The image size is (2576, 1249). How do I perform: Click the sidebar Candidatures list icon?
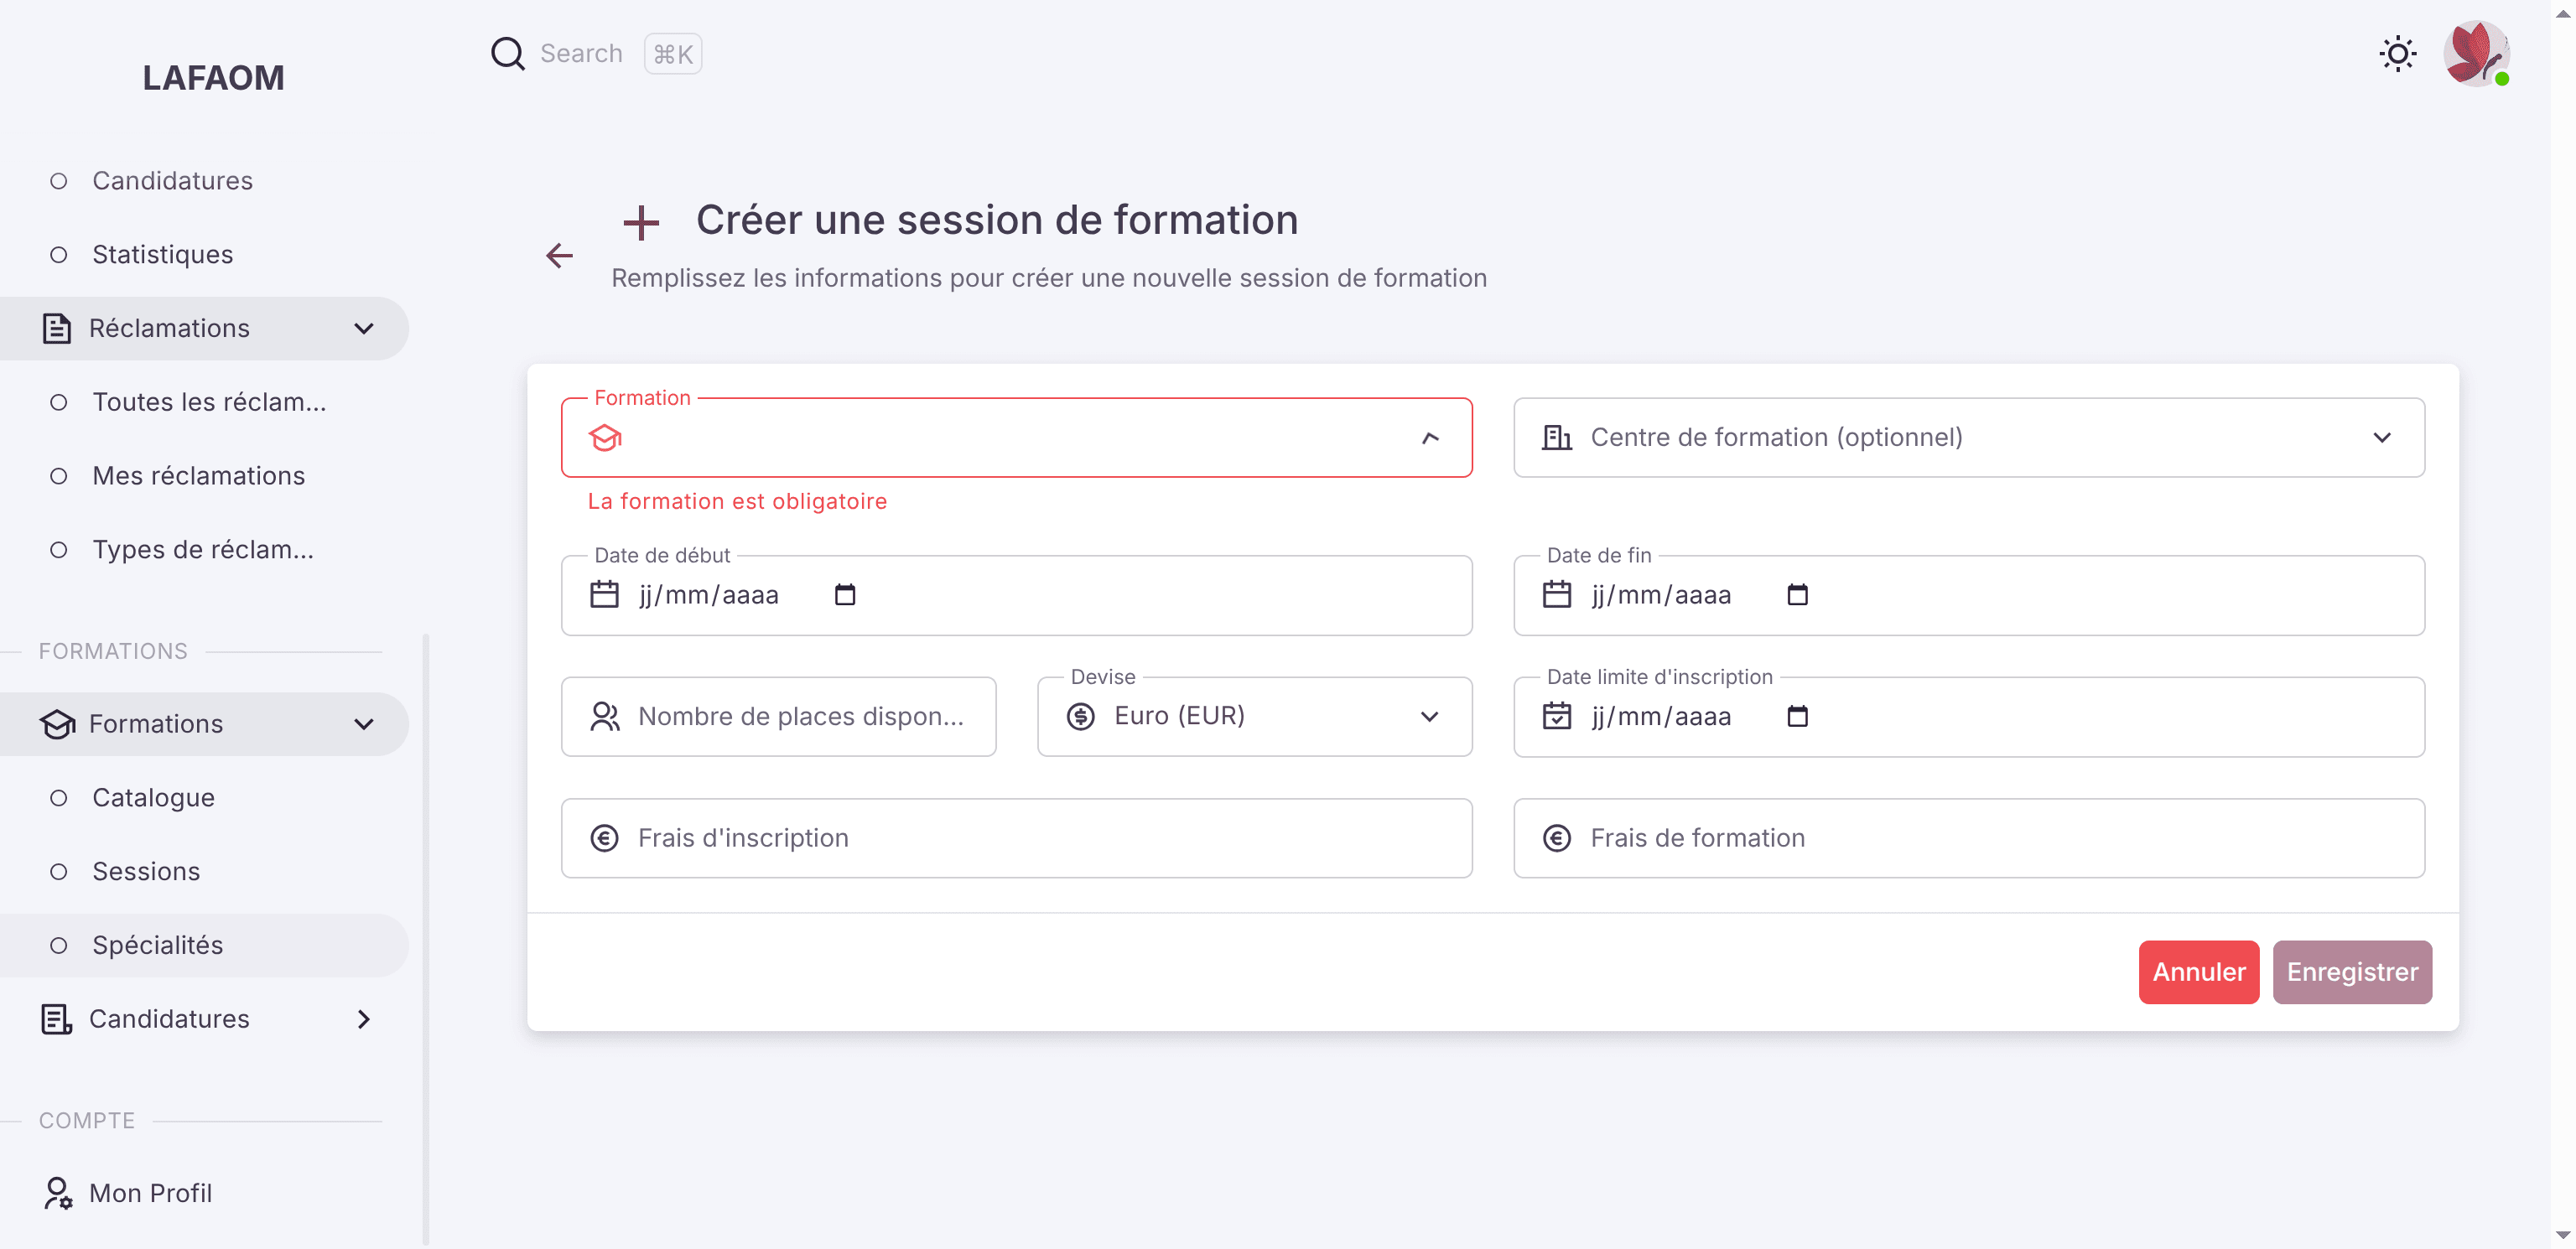[56, 1019]
